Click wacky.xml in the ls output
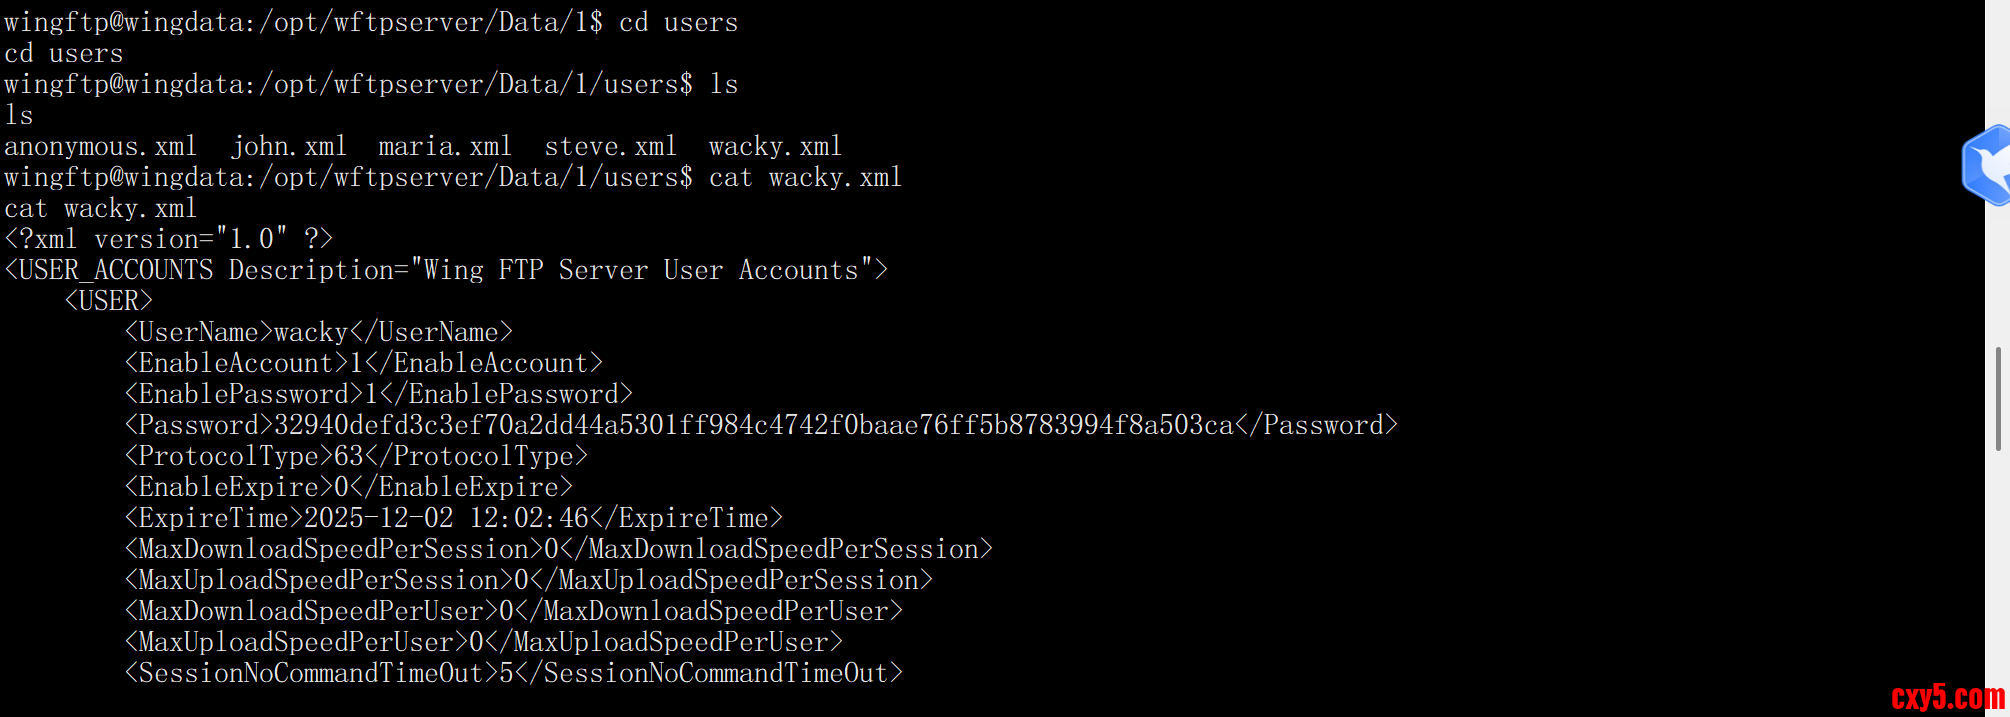This screenshot has width=2010, height=717. (x=775, y=147)
